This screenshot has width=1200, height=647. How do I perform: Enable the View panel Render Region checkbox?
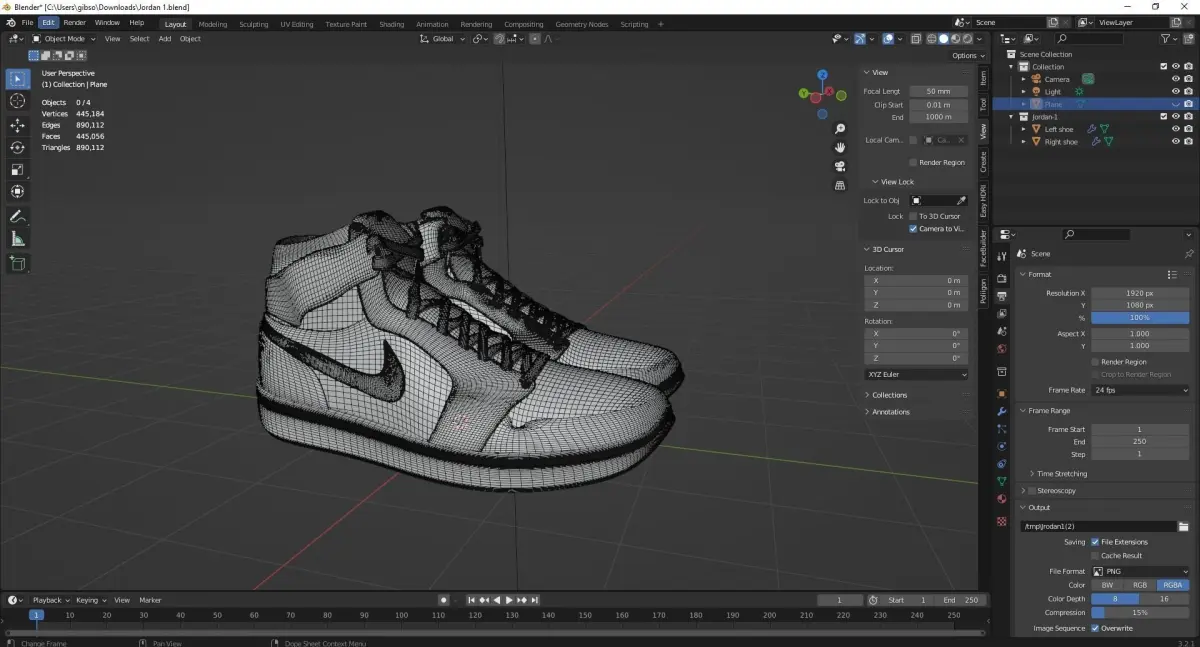tap(913, 162)
